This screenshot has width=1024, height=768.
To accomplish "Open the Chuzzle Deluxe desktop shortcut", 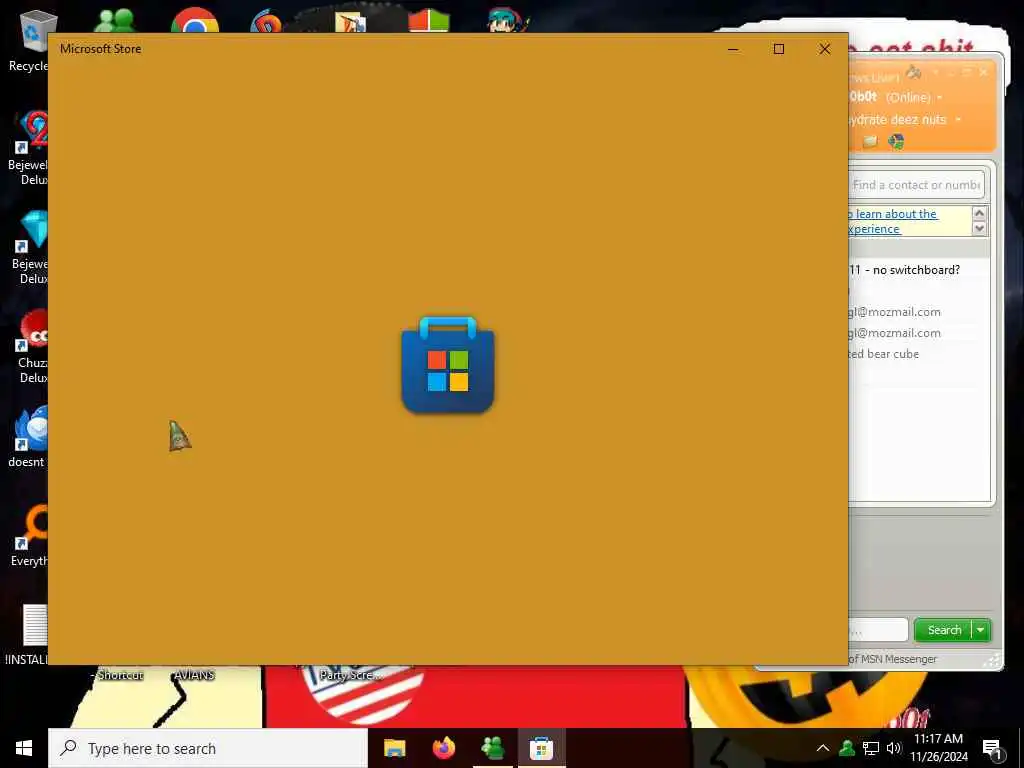I will [34, 346].
